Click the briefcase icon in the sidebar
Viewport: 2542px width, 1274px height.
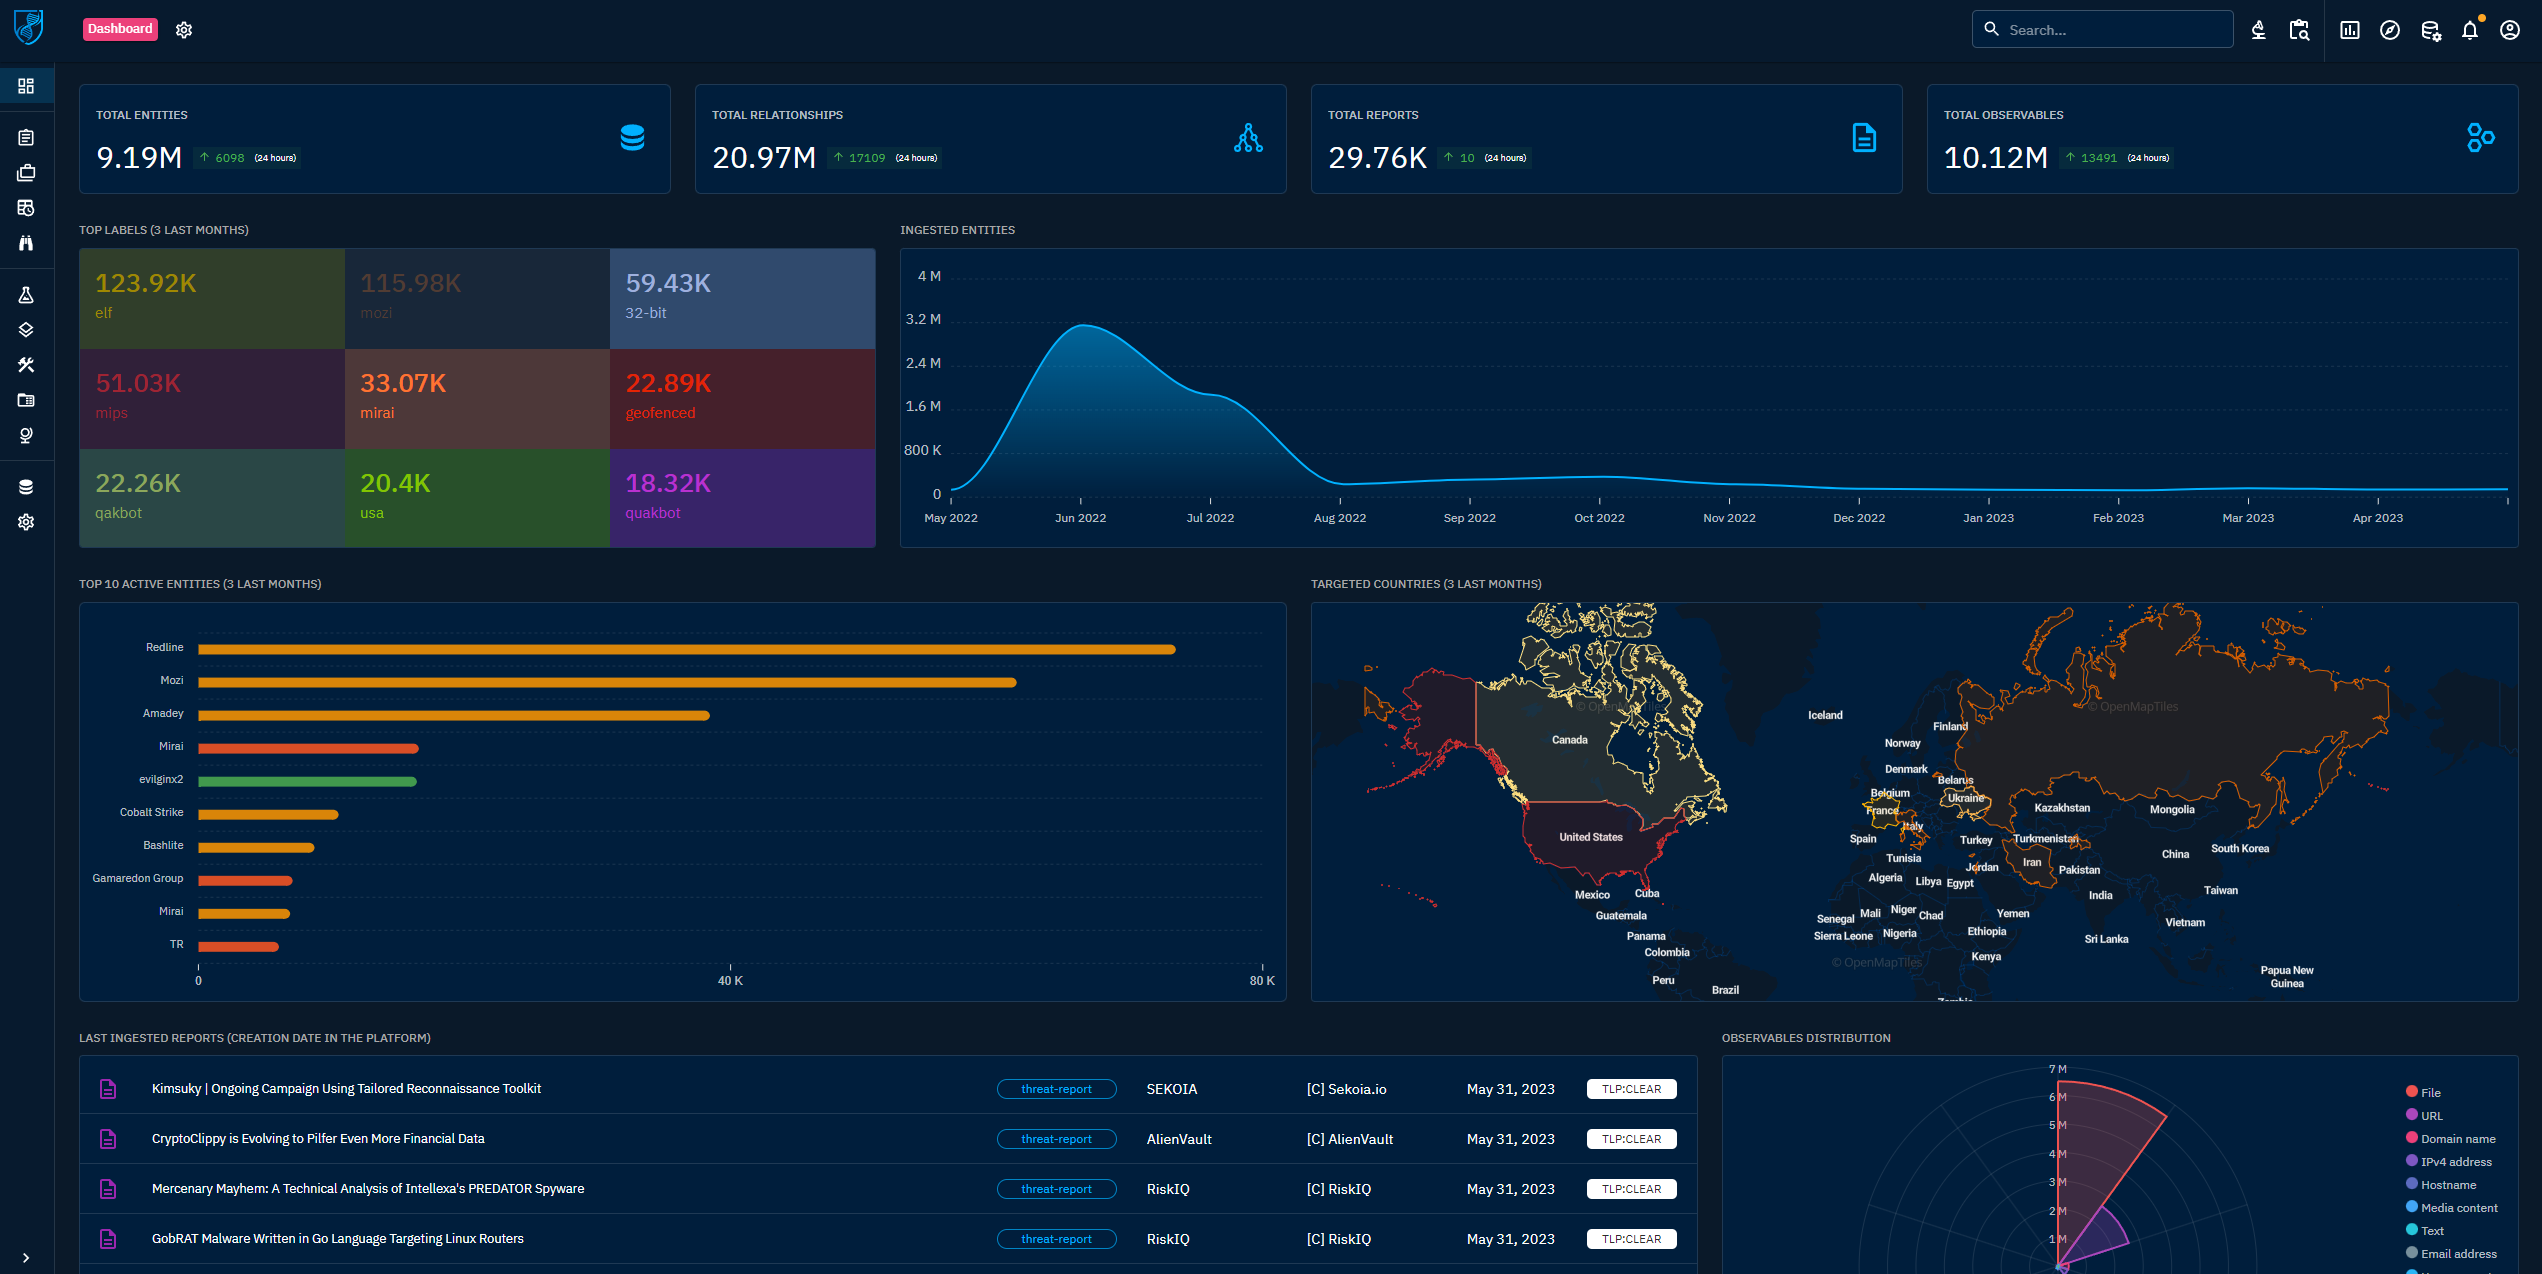[26, 173]
